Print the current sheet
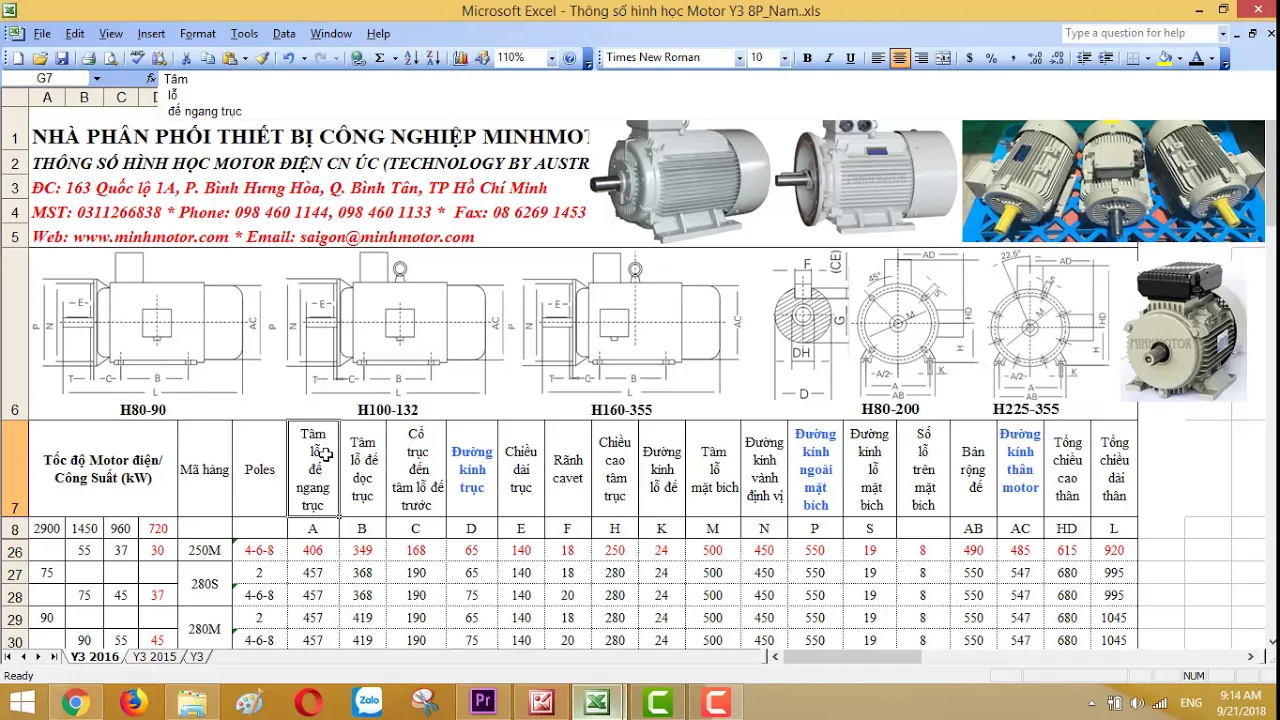 (x=88, y=58)
